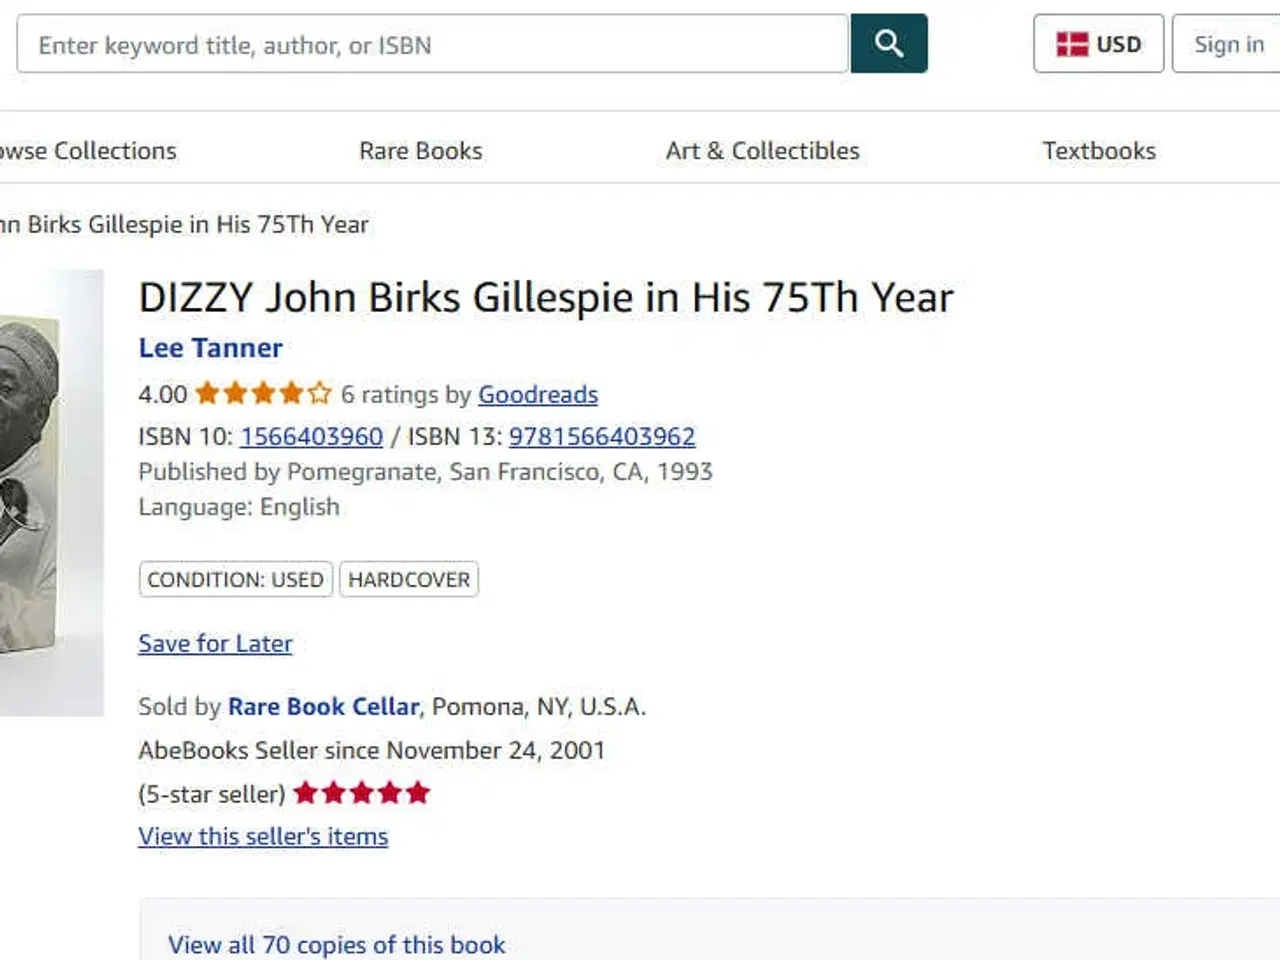1280x960 pixels.
Task: Expand Browse Collections menu
Action: click(x=88, y=150)
